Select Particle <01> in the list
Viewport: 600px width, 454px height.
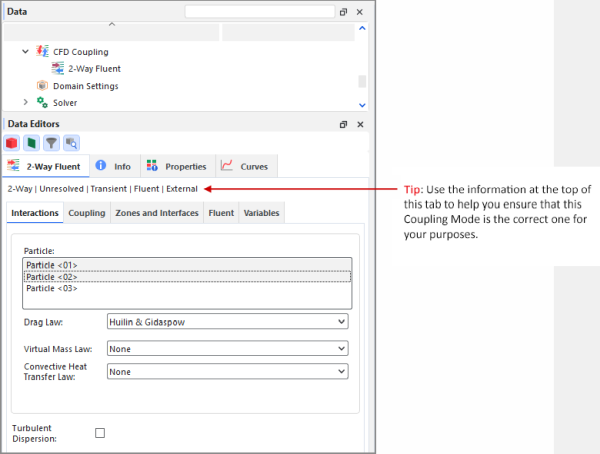point(187,265)
